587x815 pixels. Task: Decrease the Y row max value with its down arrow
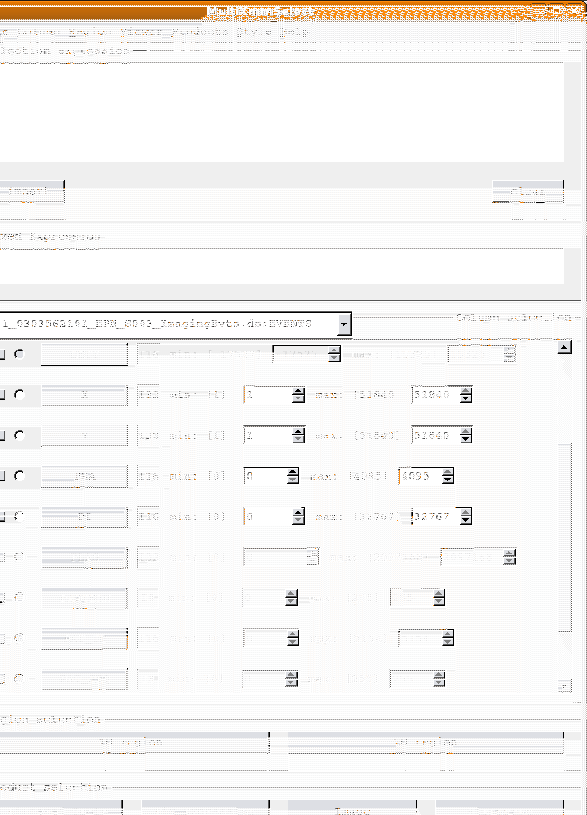(x=466, y=440)
